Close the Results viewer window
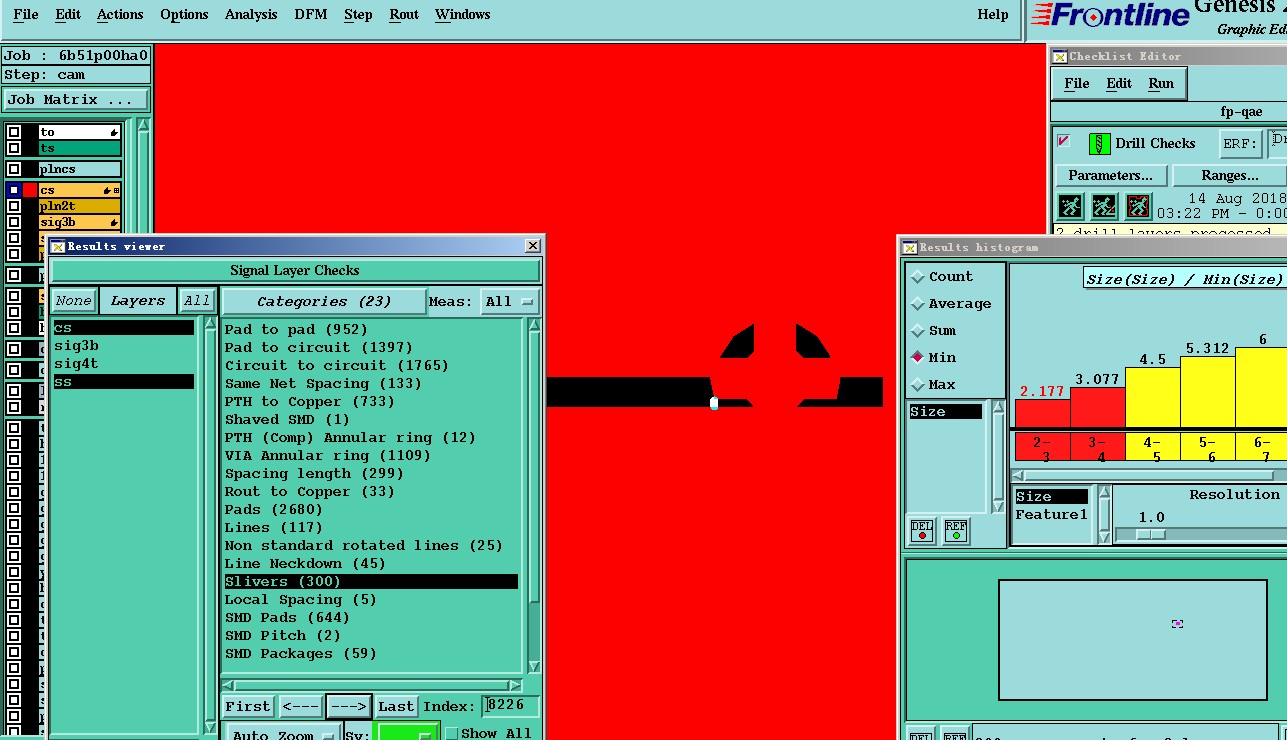 coord(533,246)
